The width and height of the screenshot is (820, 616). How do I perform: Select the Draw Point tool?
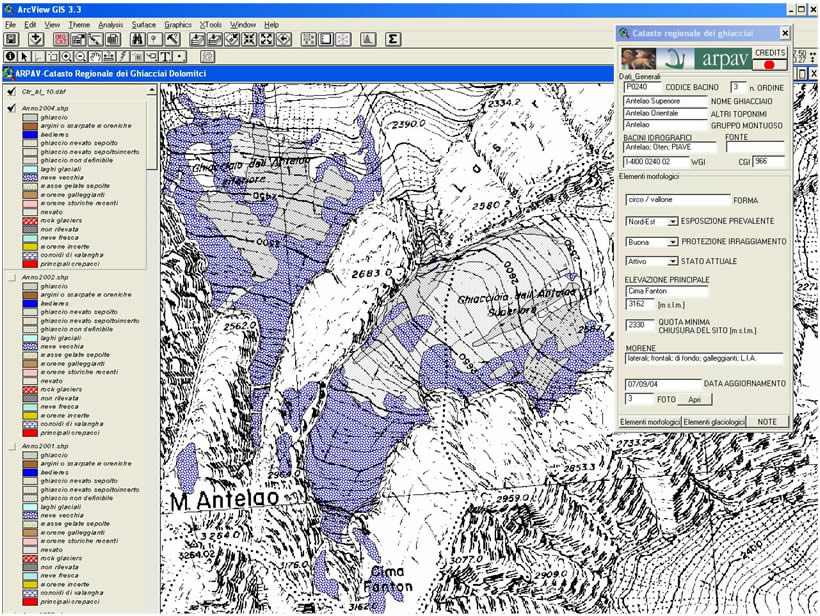[x=179, y=56]
